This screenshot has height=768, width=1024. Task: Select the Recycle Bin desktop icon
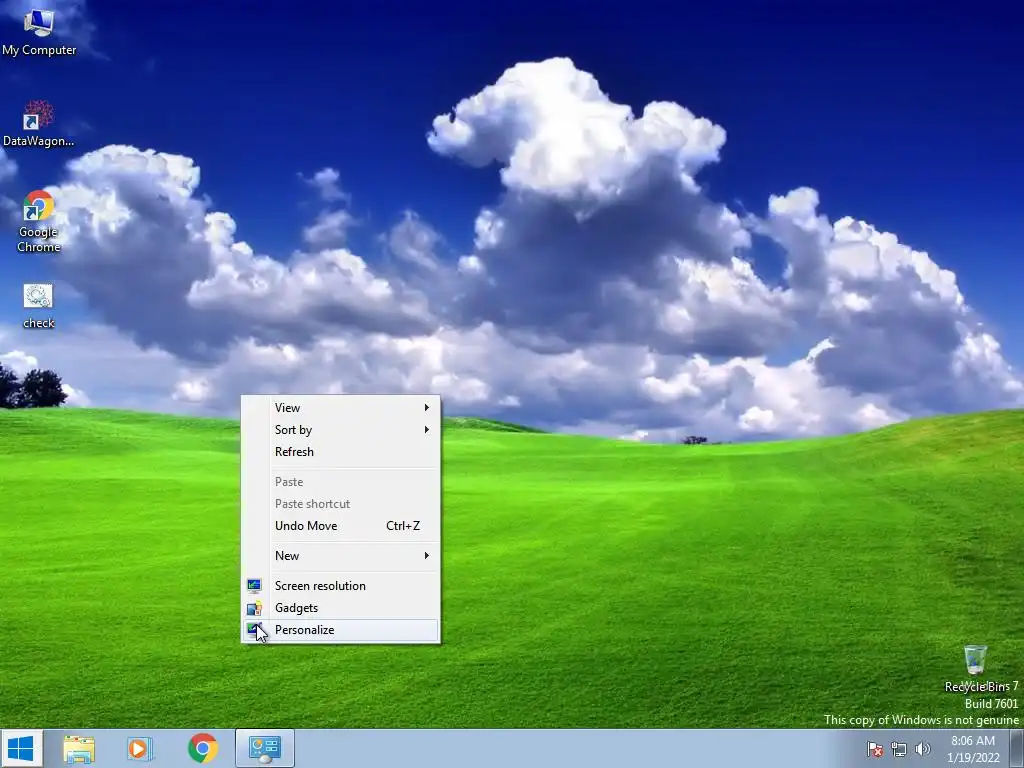pos(976,669)
